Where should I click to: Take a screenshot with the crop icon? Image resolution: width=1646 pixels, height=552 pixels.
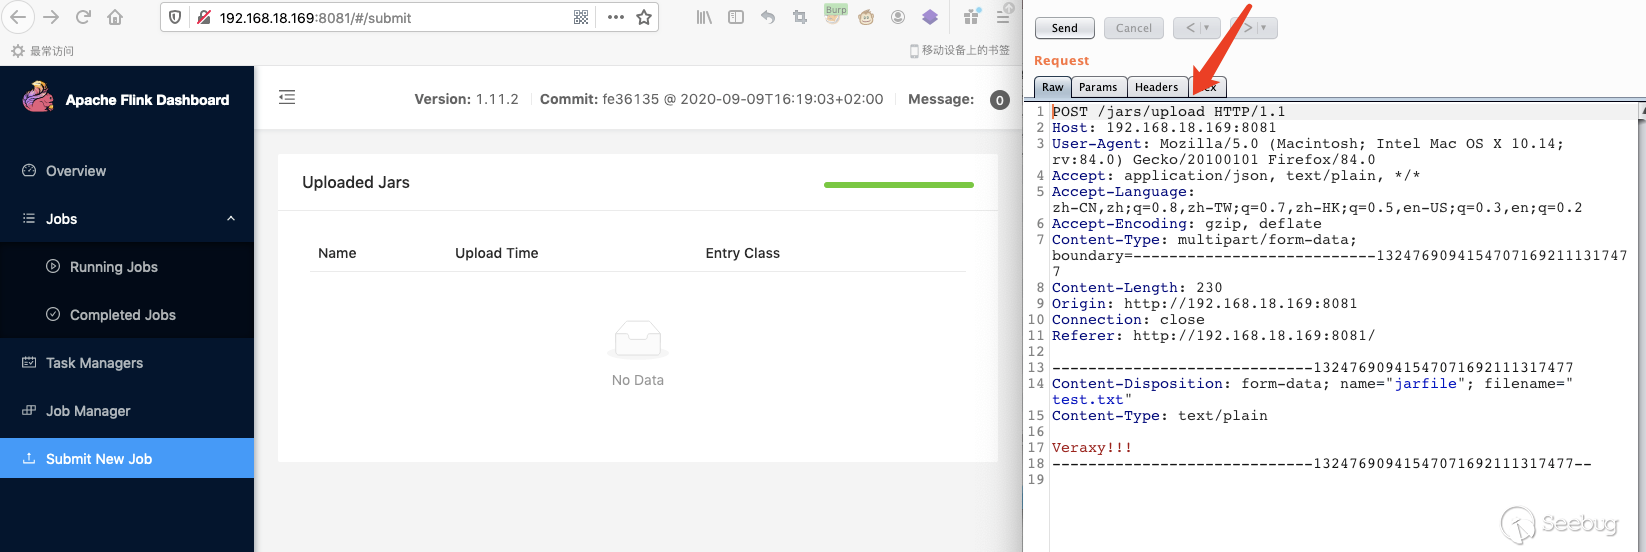tap(800, 17)
